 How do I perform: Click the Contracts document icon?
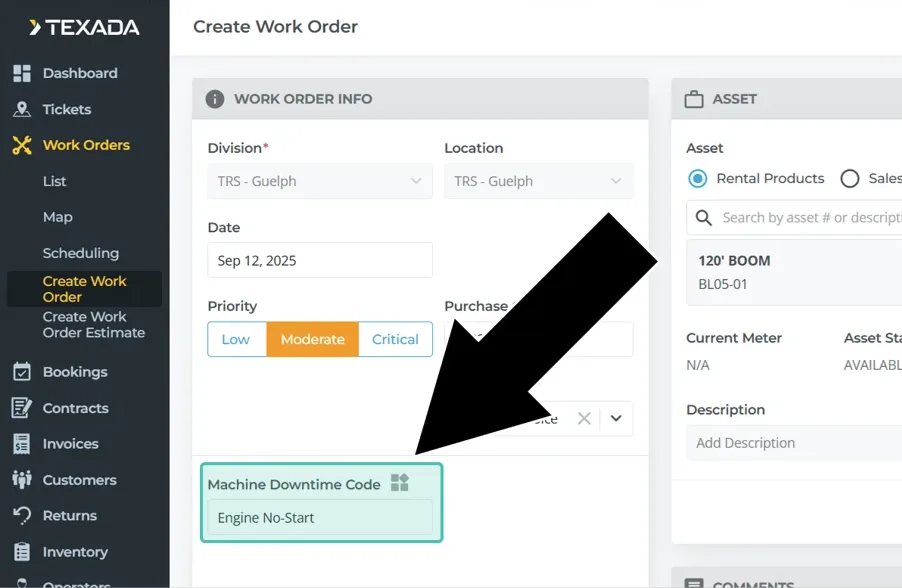point(22,408)
